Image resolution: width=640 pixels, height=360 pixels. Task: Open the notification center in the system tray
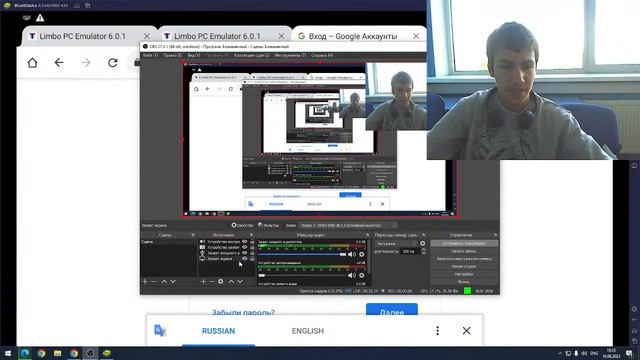(x=629, y=353)
